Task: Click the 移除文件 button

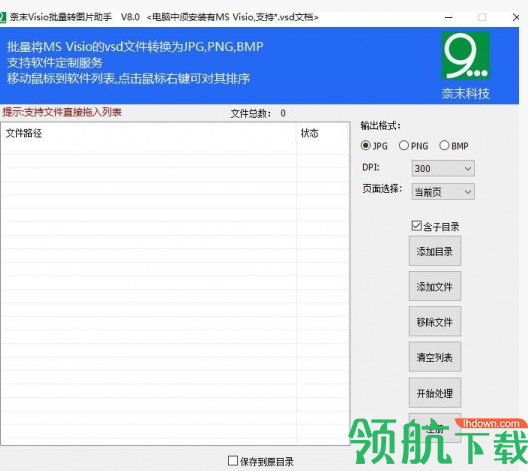Action: pyautogui.click(x=435, y=322)
